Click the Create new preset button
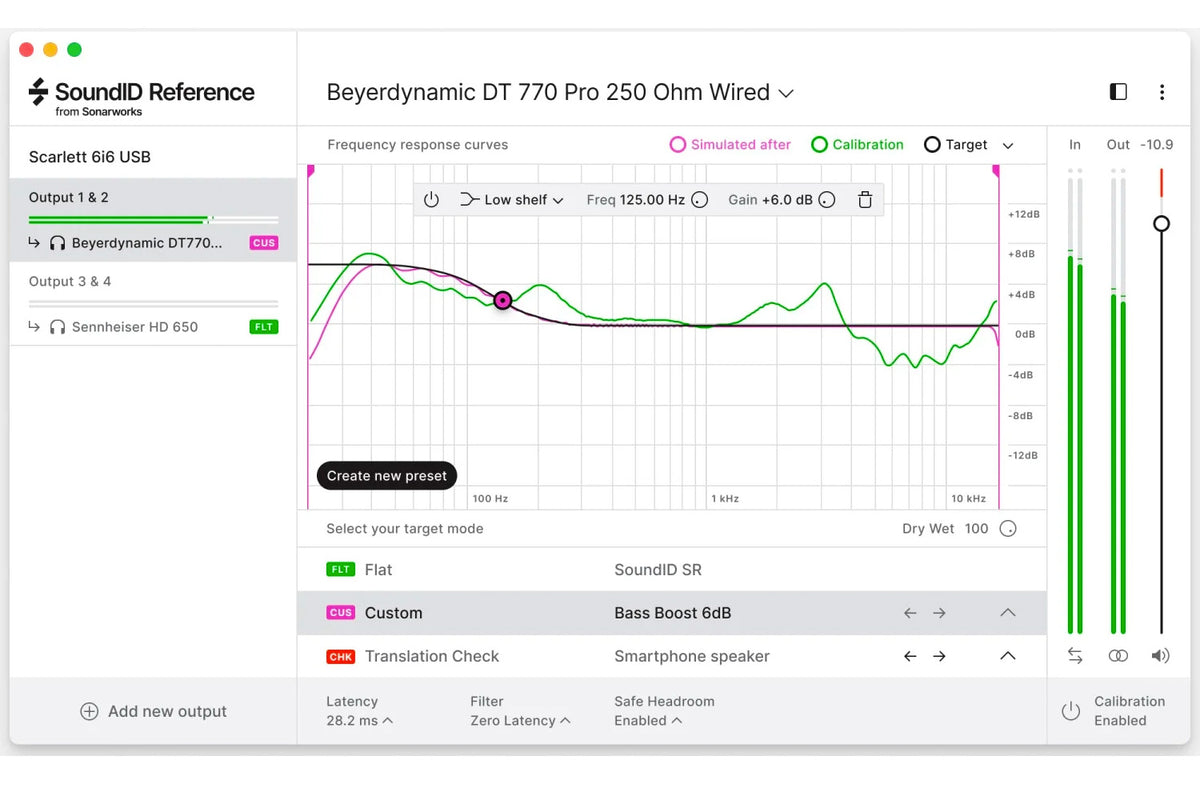 [x=387, y=476]
